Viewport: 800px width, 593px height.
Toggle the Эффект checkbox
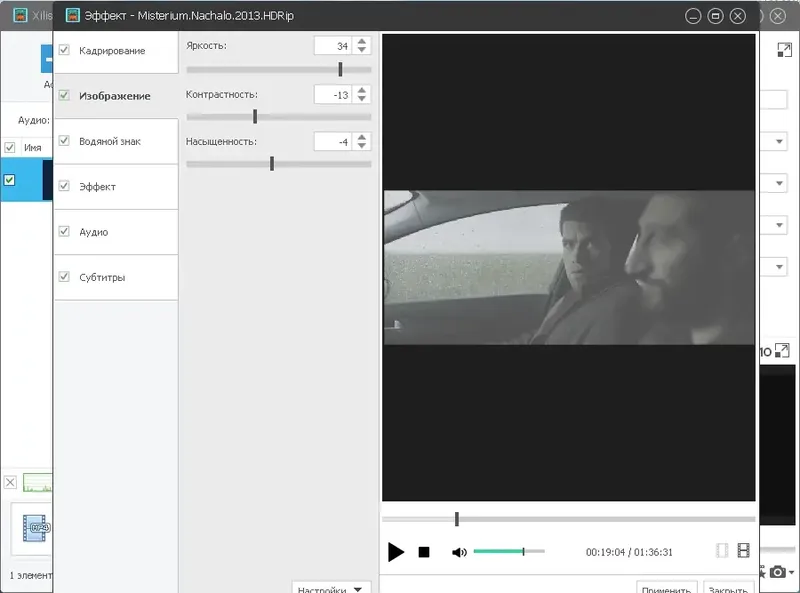tap(64, 186)
